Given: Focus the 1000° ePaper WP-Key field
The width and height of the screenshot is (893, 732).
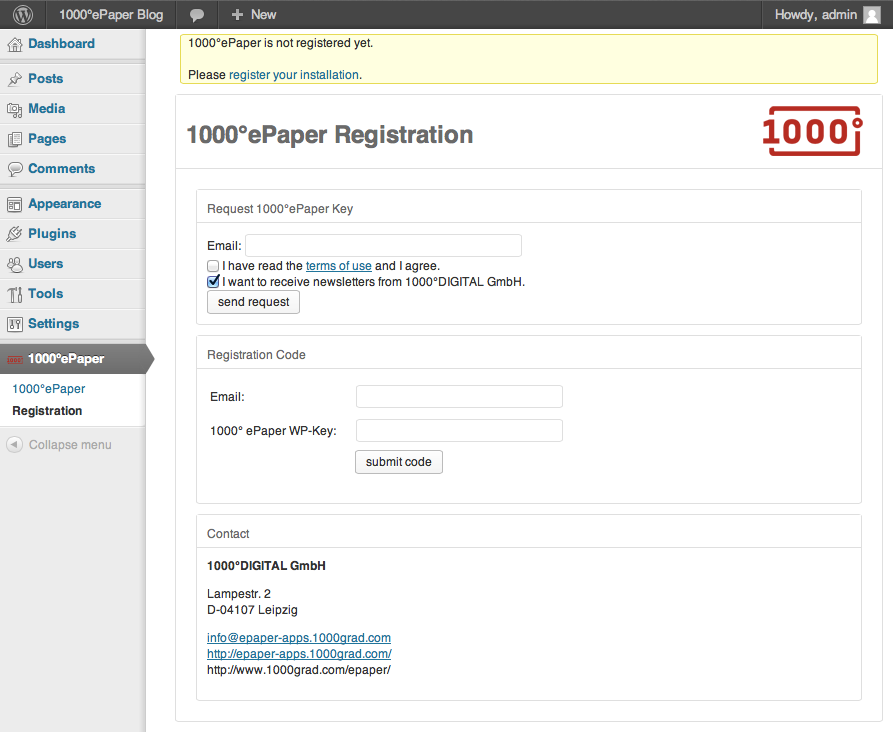Looking at the screenshot, I should tap(459, 431).
